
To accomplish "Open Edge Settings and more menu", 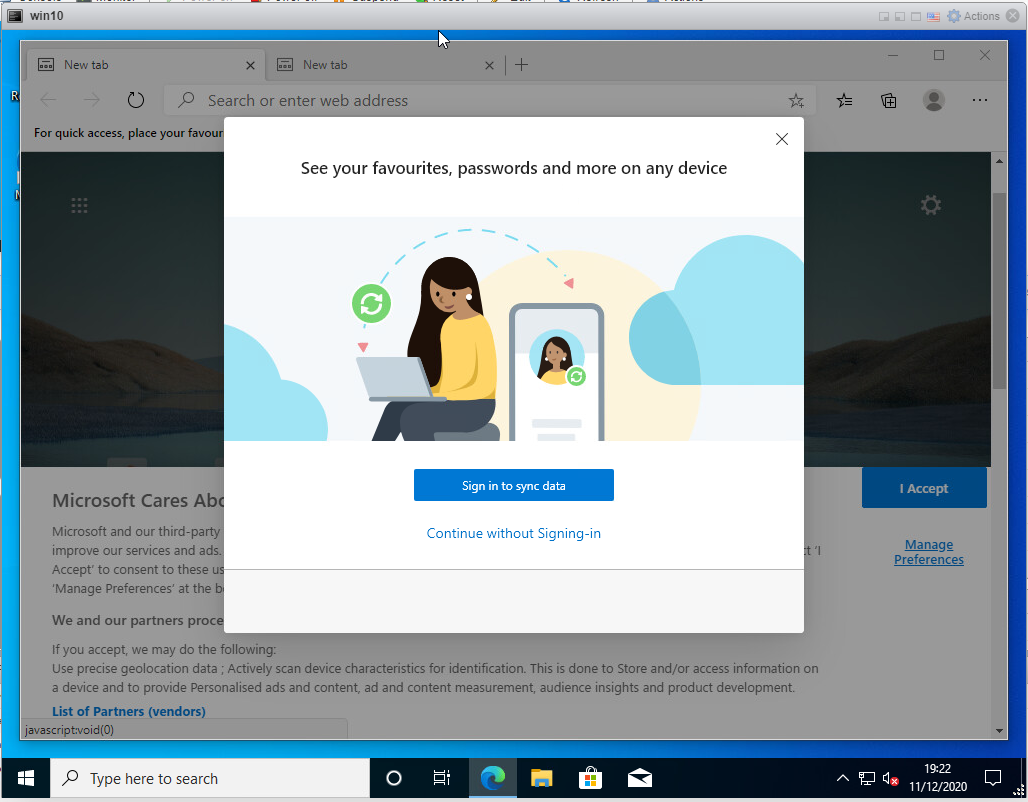I will point(979,100).
